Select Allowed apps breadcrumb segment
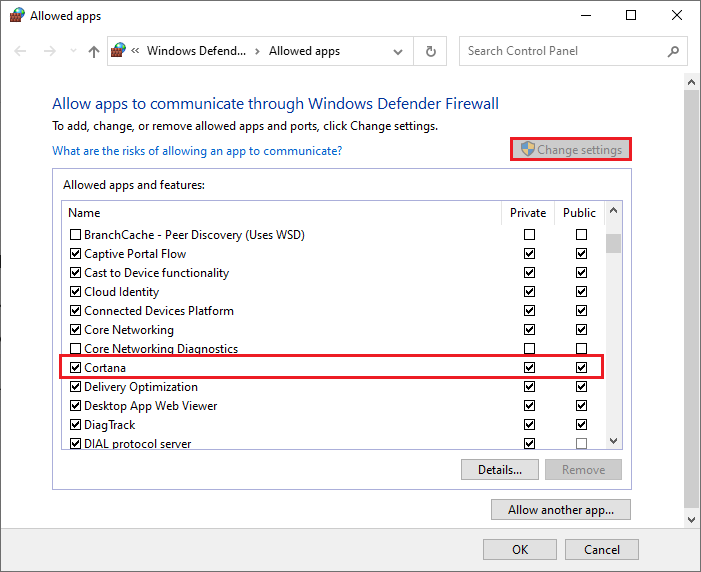Image resolution: width=701 pixels, height=572 pixels. [x=304, y=51]
